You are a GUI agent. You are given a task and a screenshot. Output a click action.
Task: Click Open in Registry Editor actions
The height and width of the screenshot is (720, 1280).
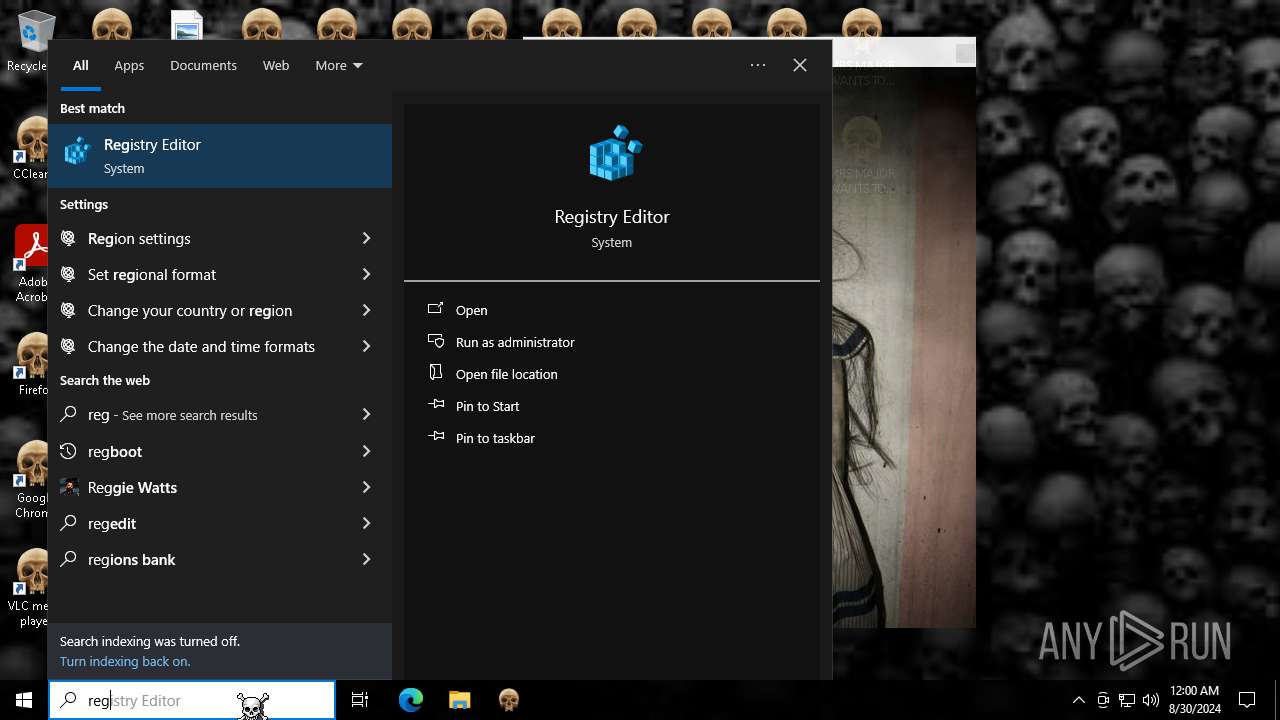(471, 310)
